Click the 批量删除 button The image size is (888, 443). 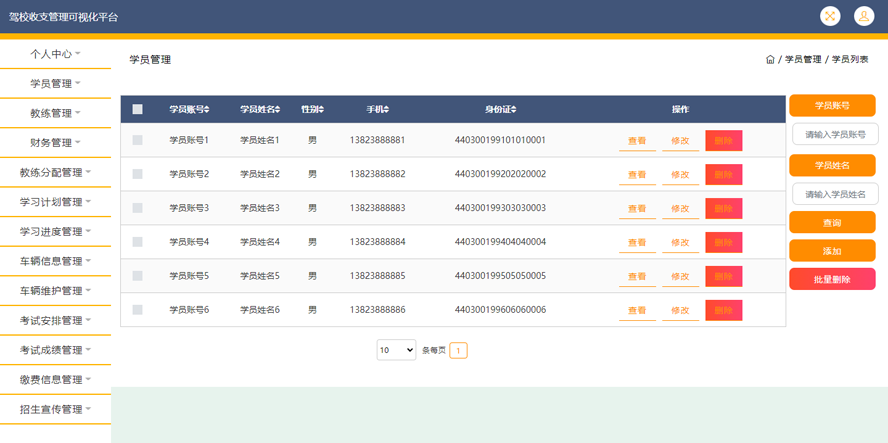click(832, 280)
